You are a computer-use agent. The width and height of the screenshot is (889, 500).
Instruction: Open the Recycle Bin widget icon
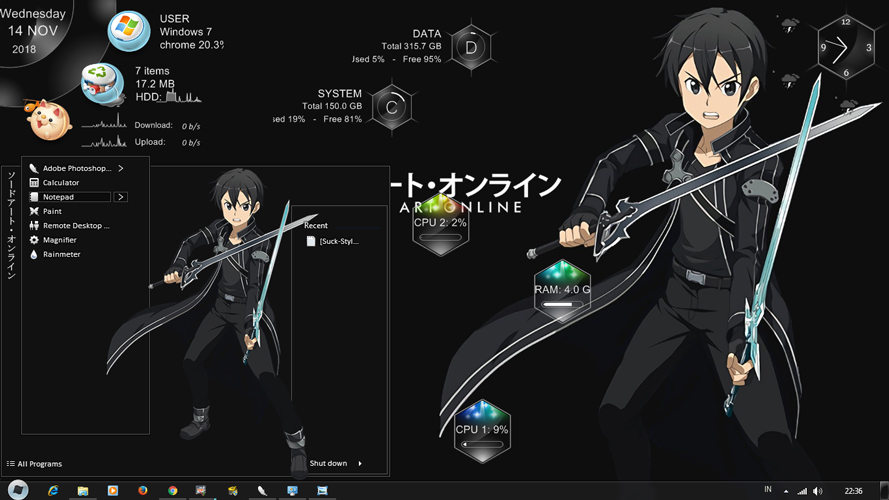click(103, 84)
